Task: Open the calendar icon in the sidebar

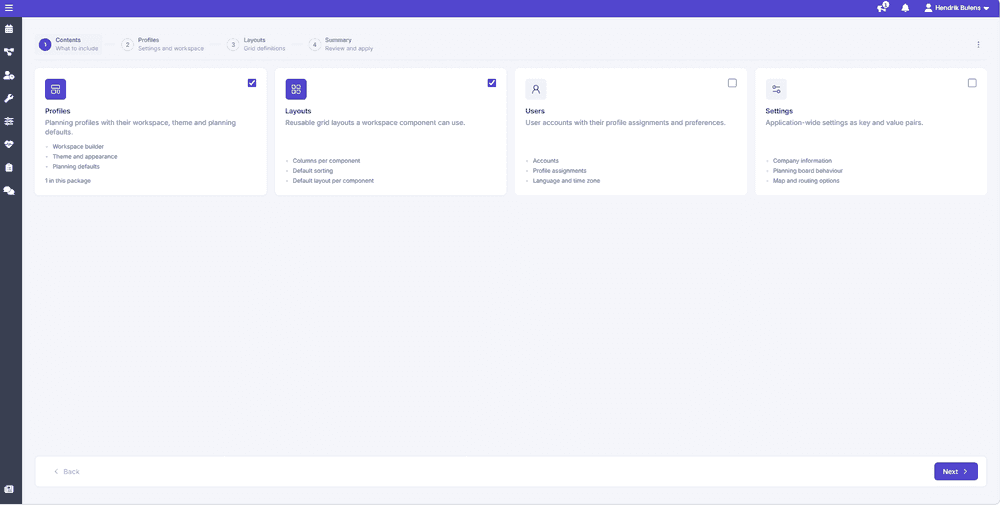Action: click(x=9, y=29)
